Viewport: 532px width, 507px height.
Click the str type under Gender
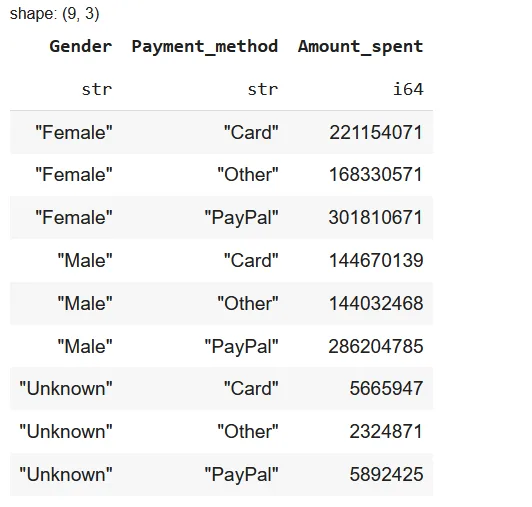(x=97, y=90)
